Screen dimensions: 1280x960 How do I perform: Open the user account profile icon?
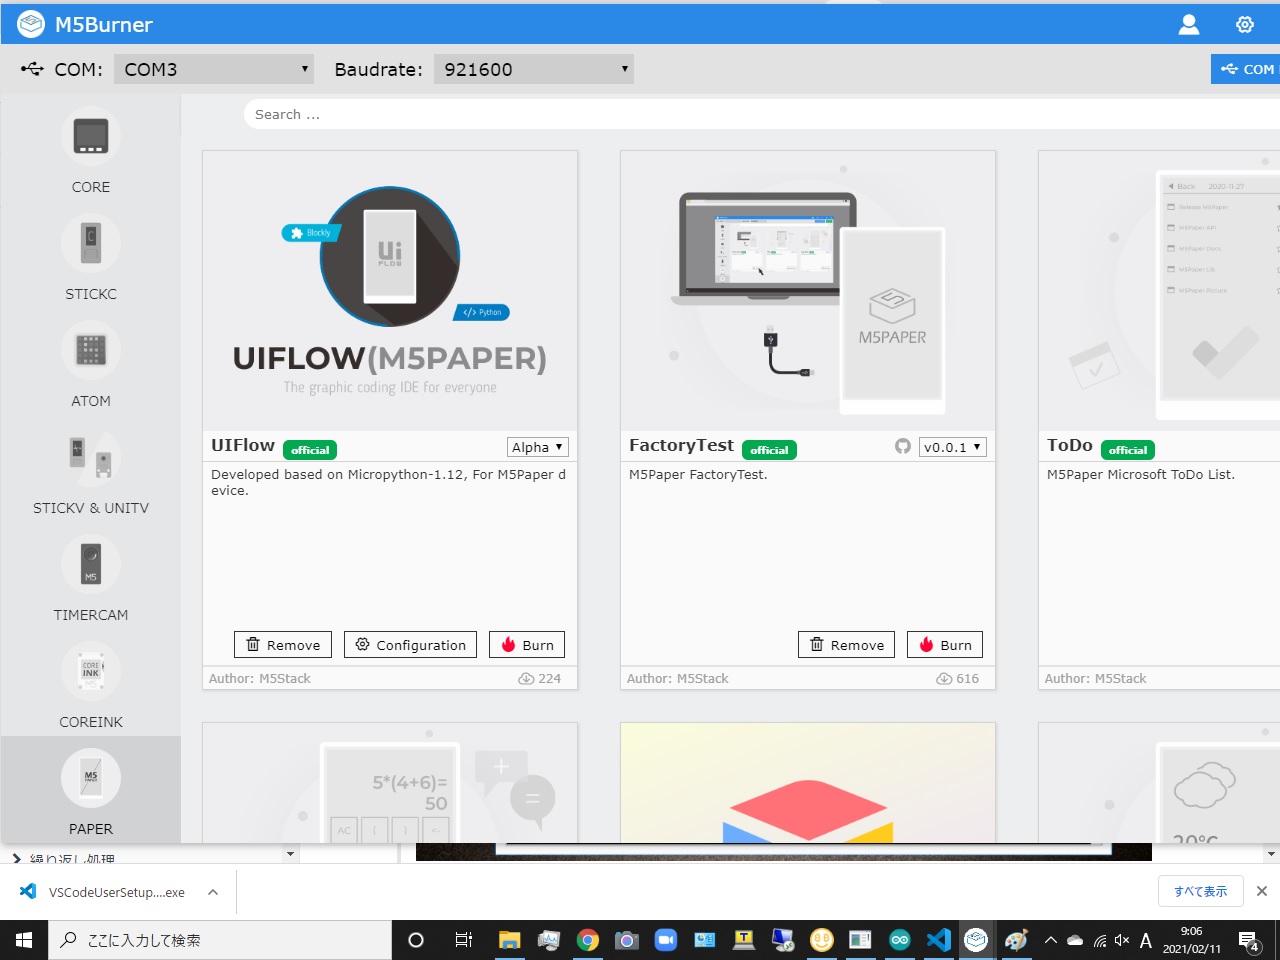(x=1189, y=24)
